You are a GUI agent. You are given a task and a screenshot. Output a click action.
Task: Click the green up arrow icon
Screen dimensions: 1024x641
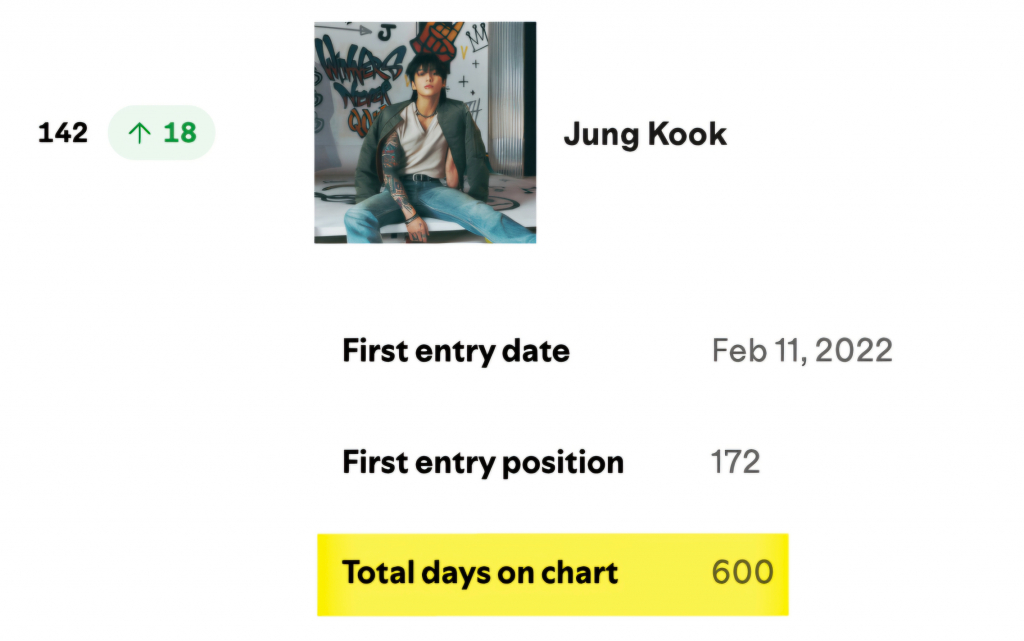tap(139, 133)
